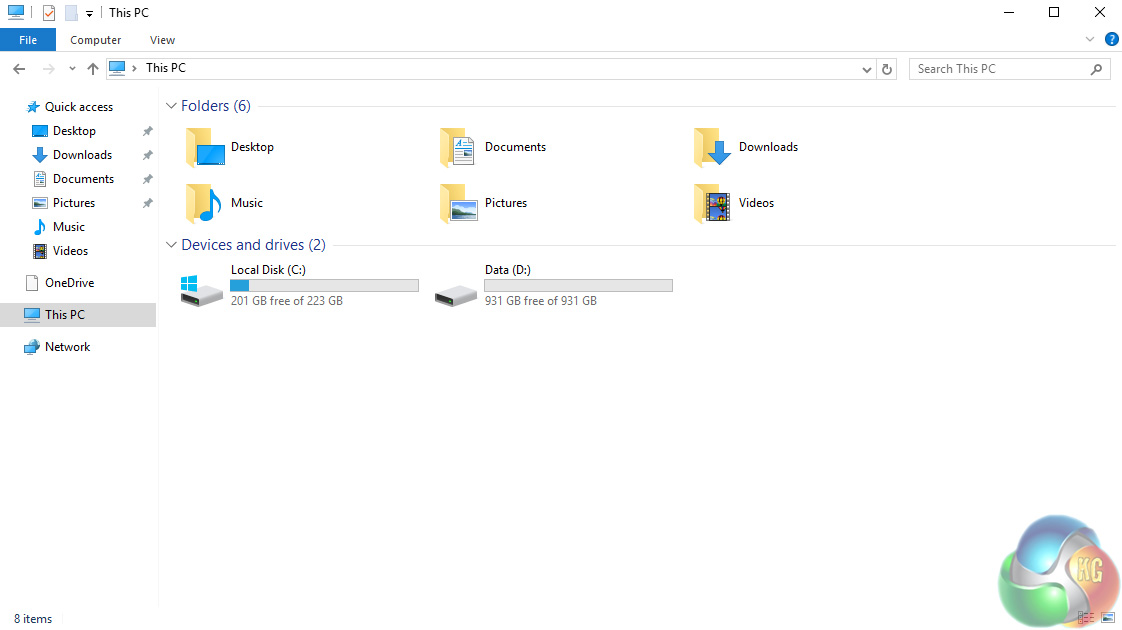Go up one level with Up arrow
The width and height of the screenshot is (1122, 630).
[x=92, y=69]
